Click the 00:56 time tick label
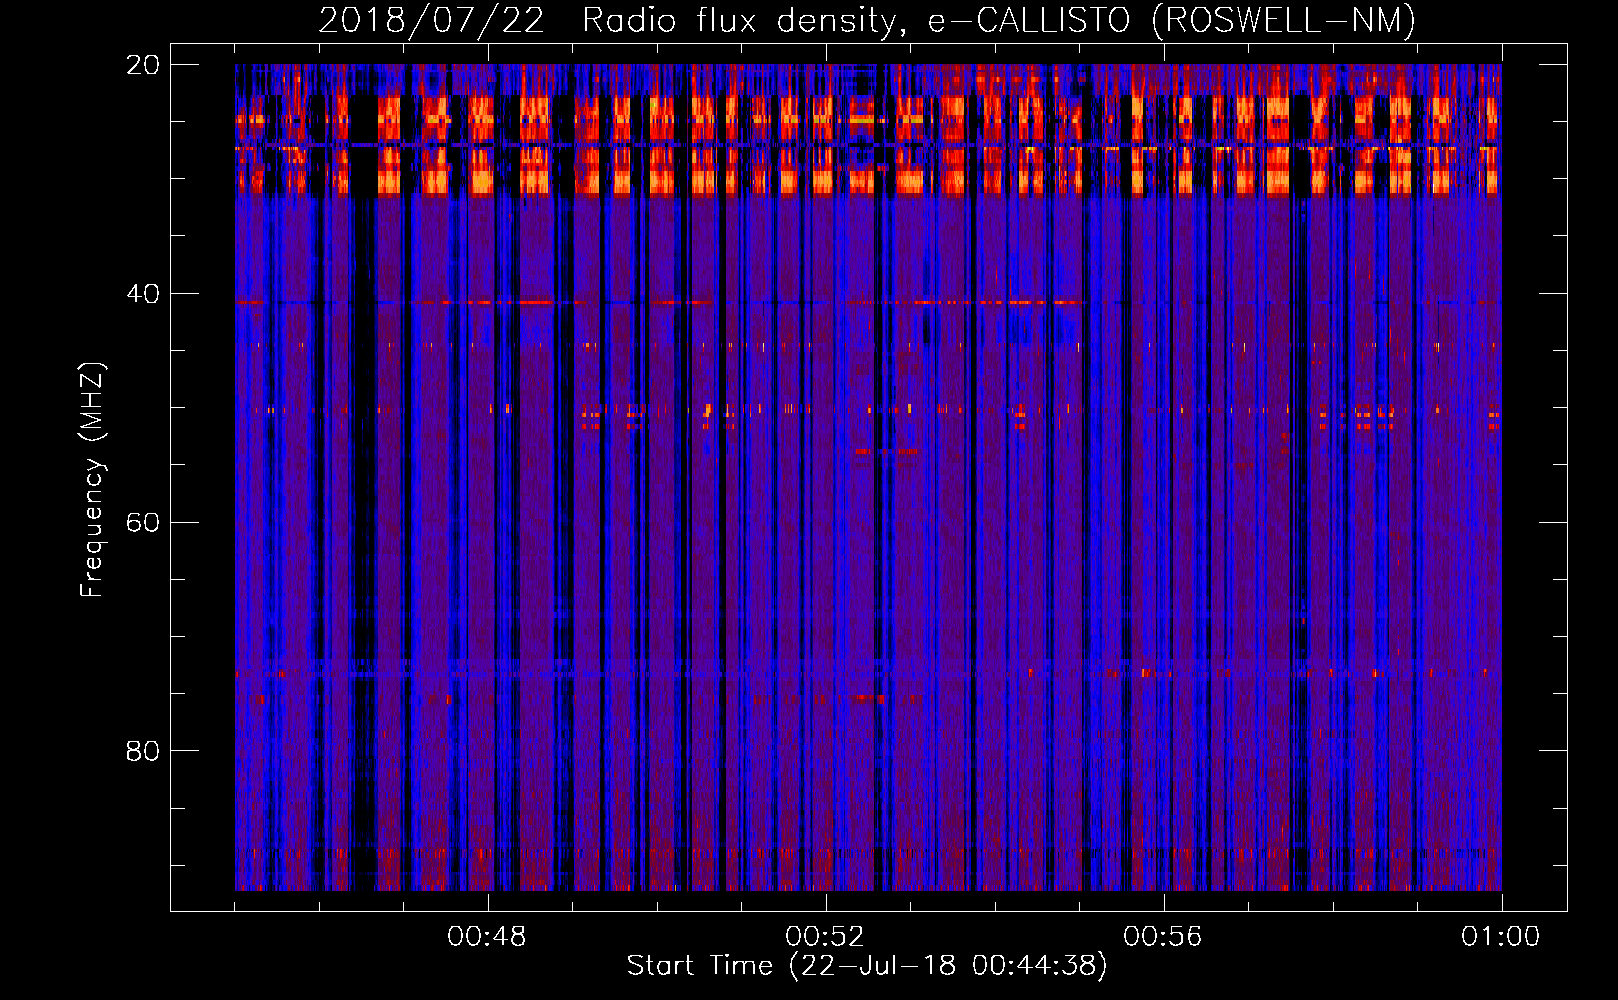This screenshot has width=1618, height=1000. pos(1163,937)
